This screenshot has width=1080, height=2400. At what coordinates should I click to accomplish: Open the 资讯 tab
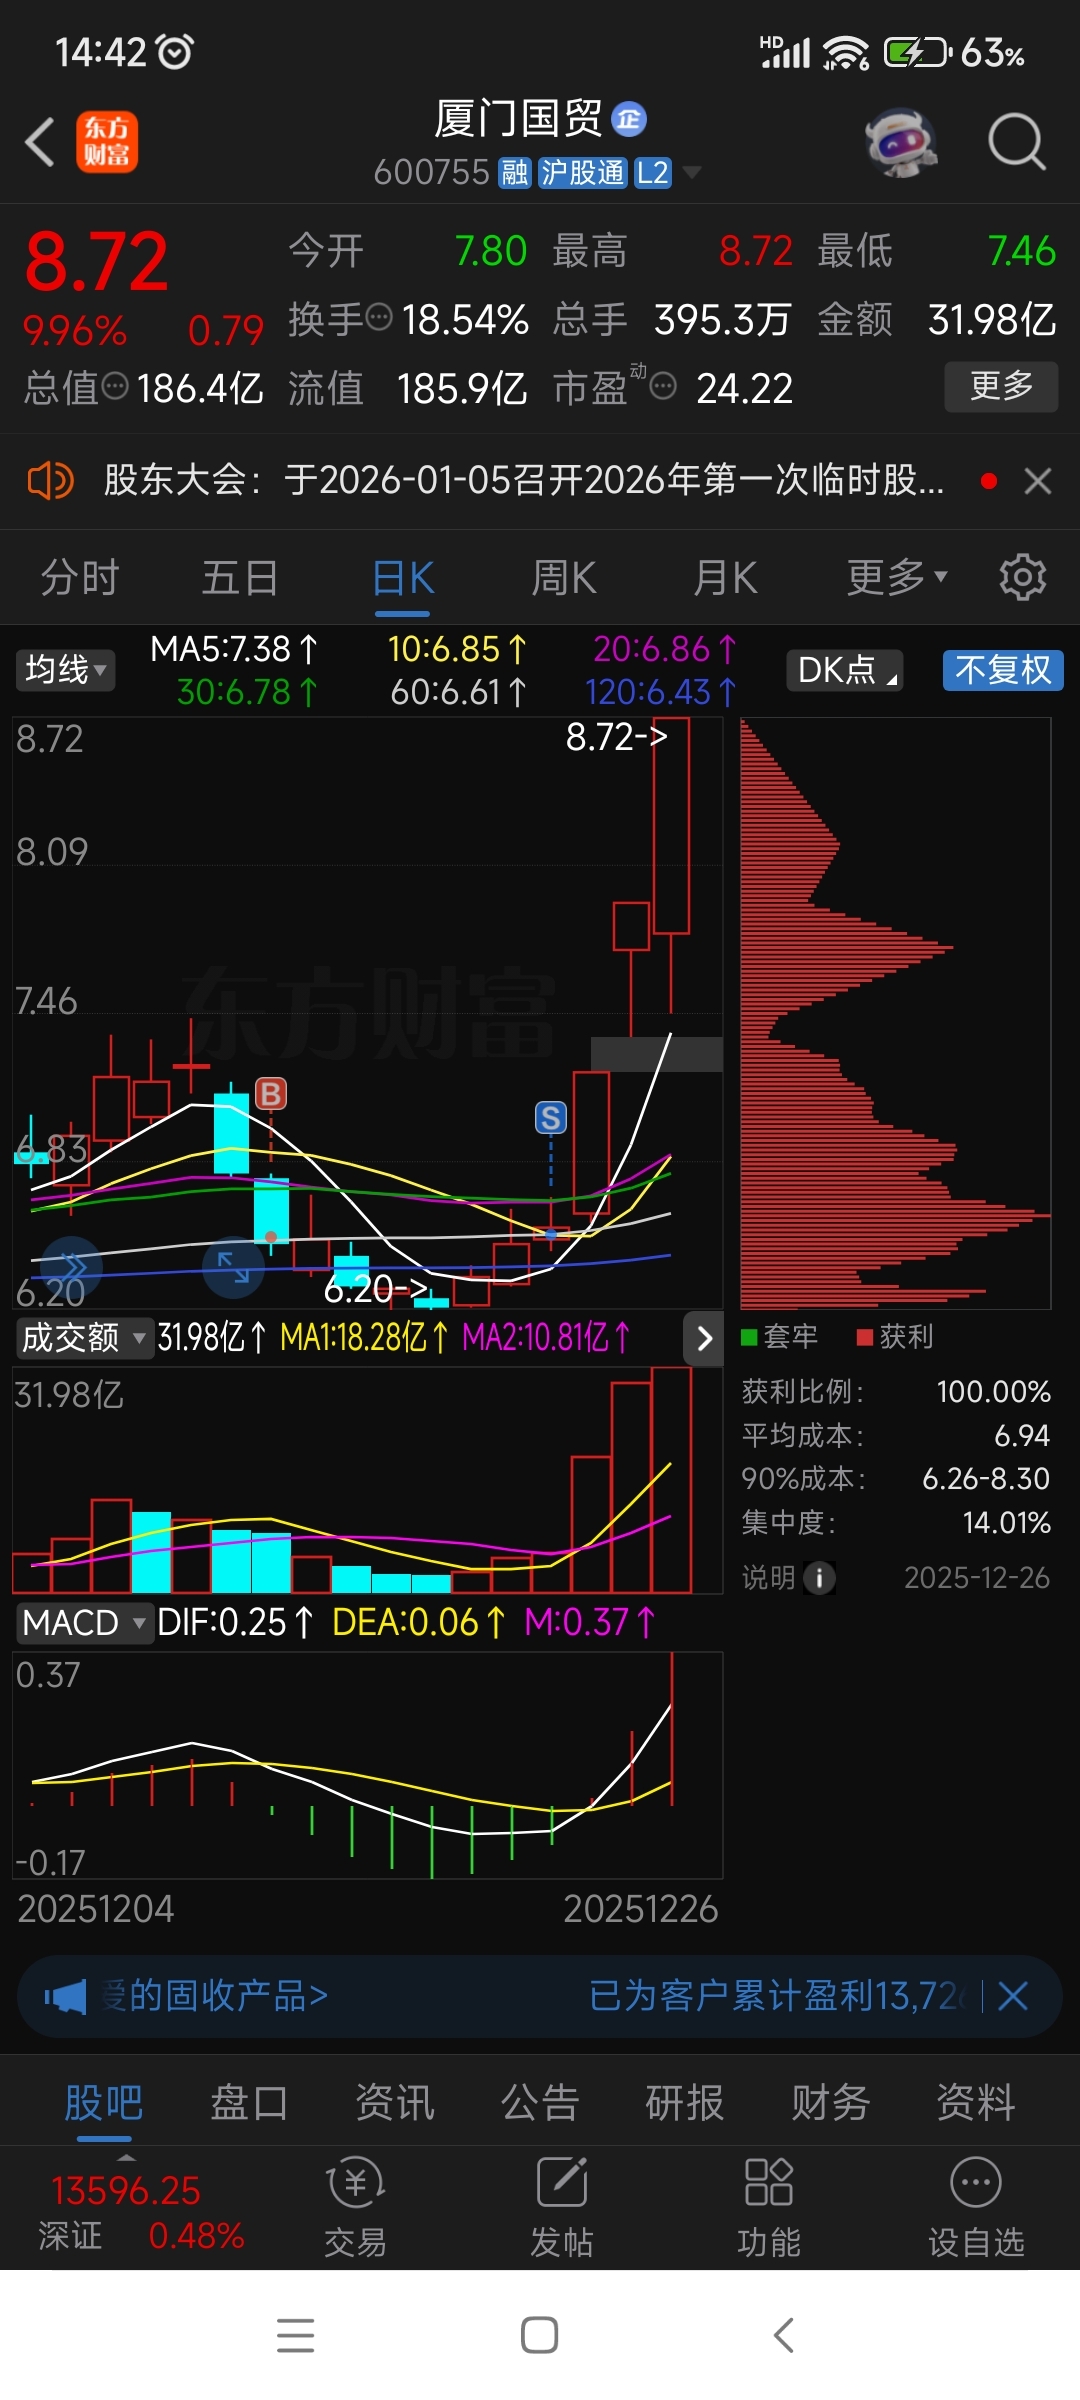[395, 2102]
